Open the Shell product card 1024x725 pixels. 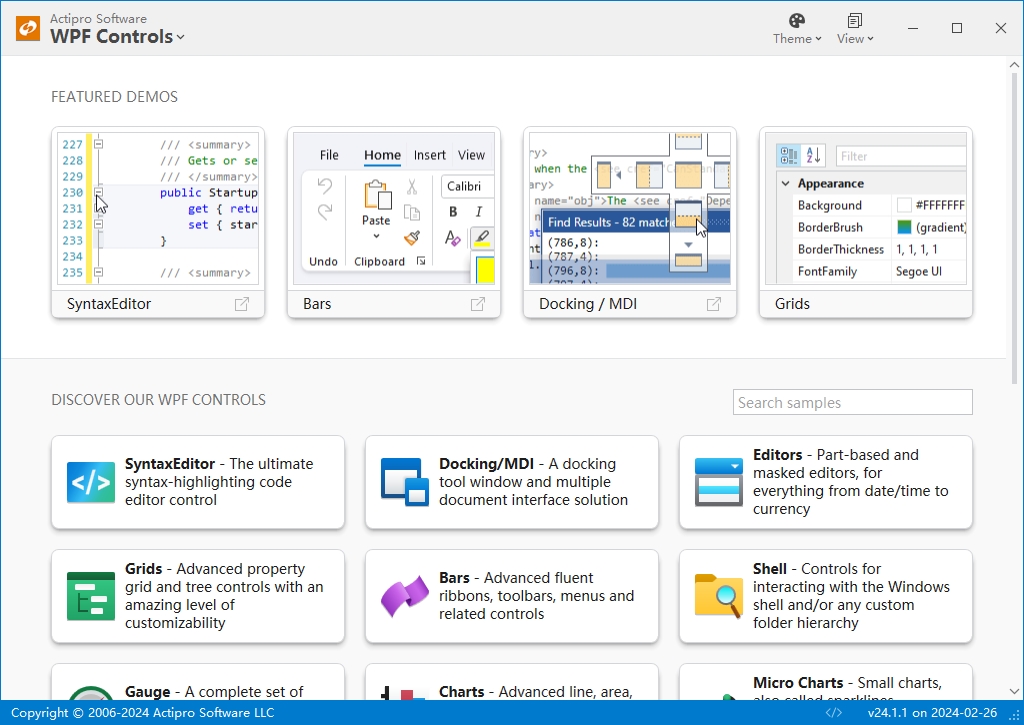point(825,596)
